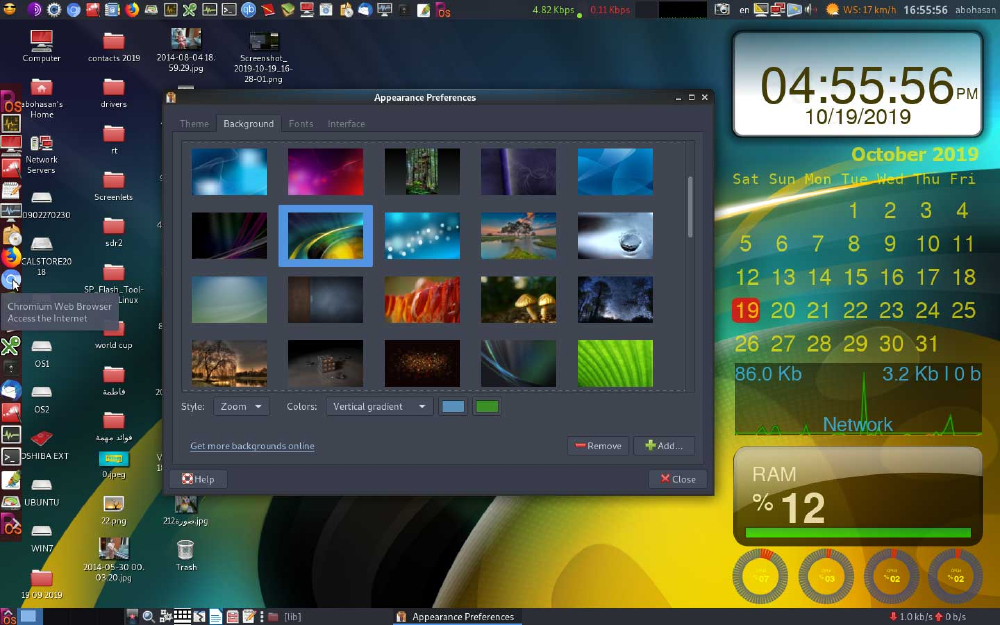Pick the green gradient color swatch
Screen dimensions: 1000x625
487,406
